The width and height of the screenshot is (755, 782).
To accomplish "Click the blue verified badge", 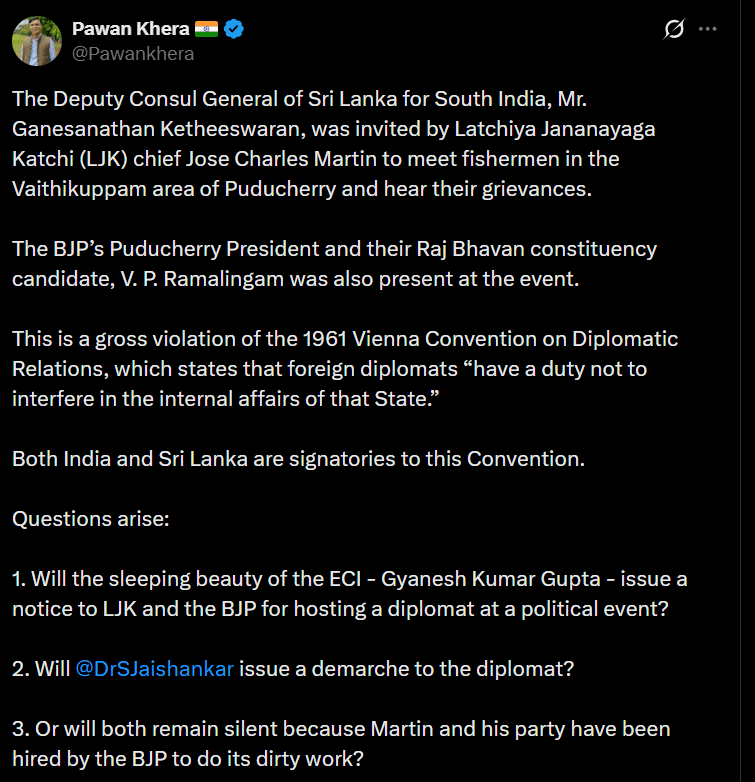I will click(x=233, y=29).
